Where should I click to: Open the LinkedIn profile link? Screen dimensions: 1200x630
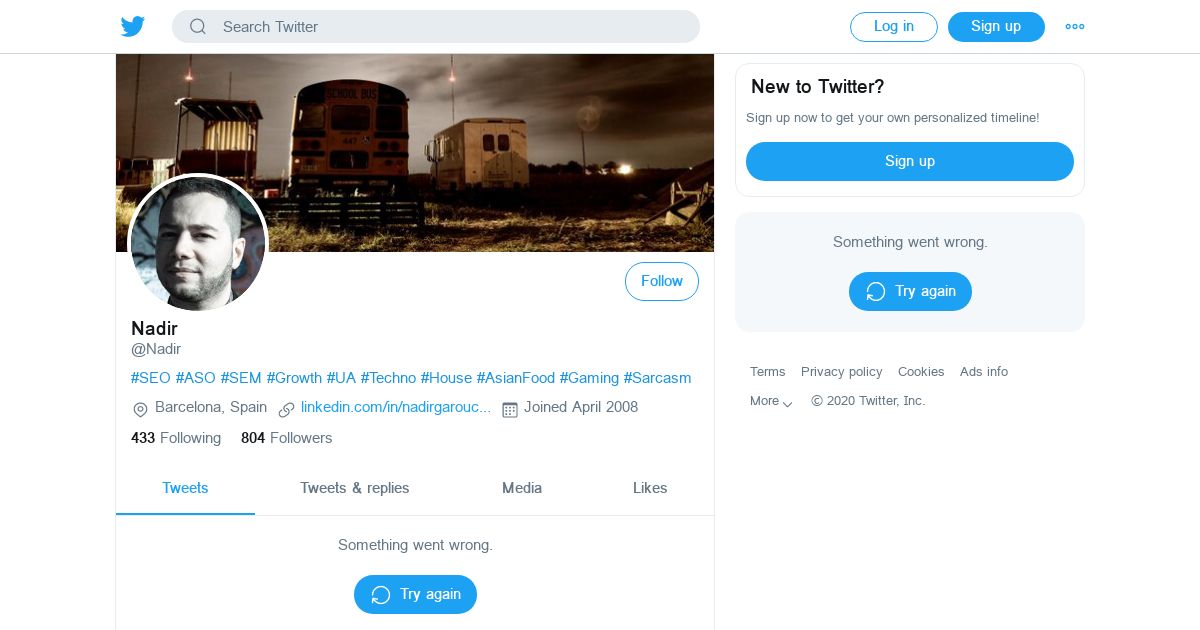coord(396,408)
